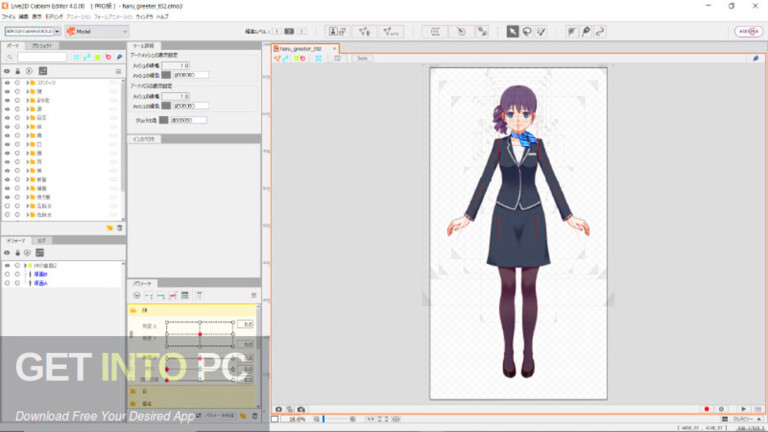Open the ヘルプ menu
Image resolution: width=768 pixels, height=432 pixels.
(x=162, y=17)
